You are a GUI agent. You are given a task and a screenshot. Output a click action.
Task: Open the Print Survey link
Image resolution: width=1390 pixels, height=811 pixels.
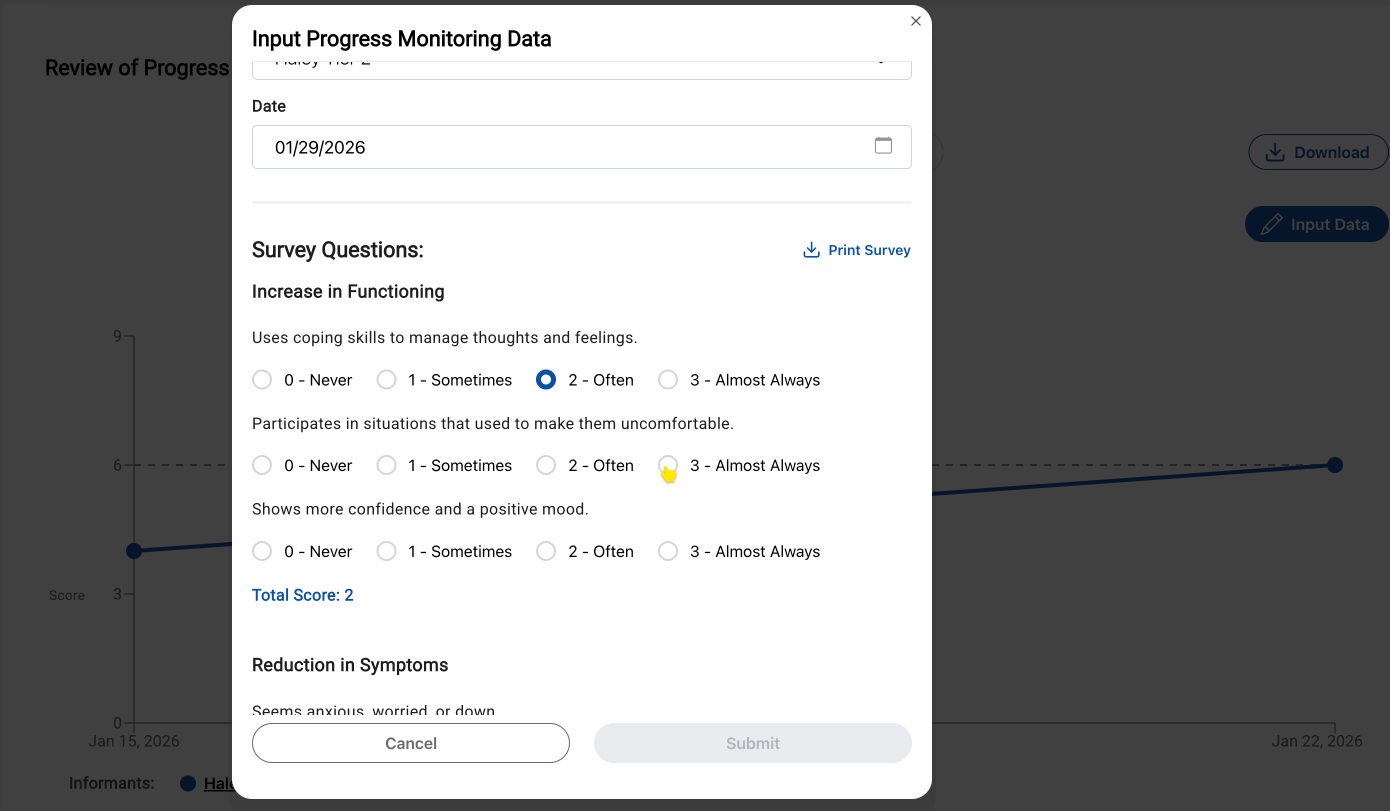click(x=868, y=249)
